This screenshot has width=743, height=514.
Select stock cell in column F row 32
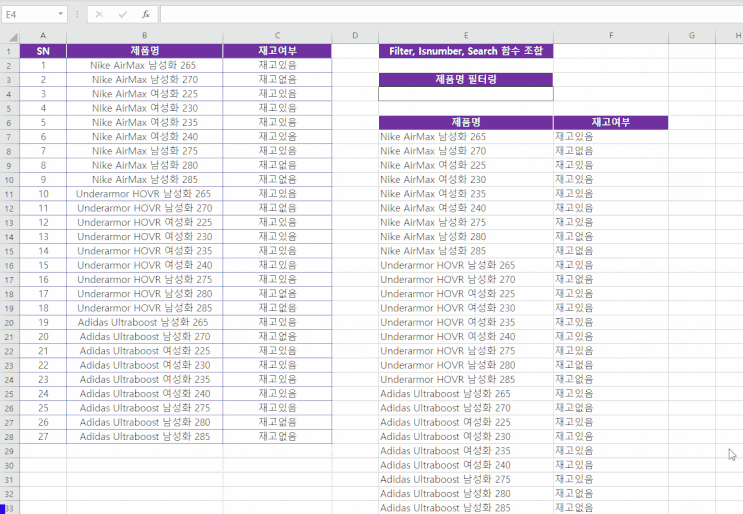click(x=611, y=494)
